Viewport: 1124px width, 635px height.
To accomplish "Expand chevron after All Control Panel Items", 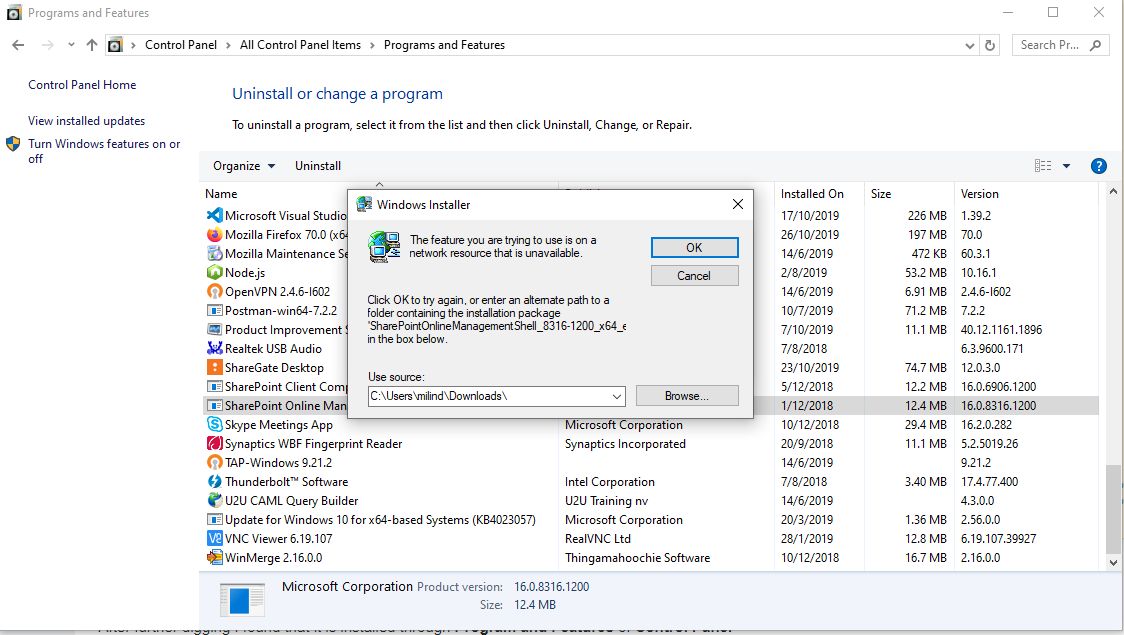I will pyautogui.click(x=372, y=45).
